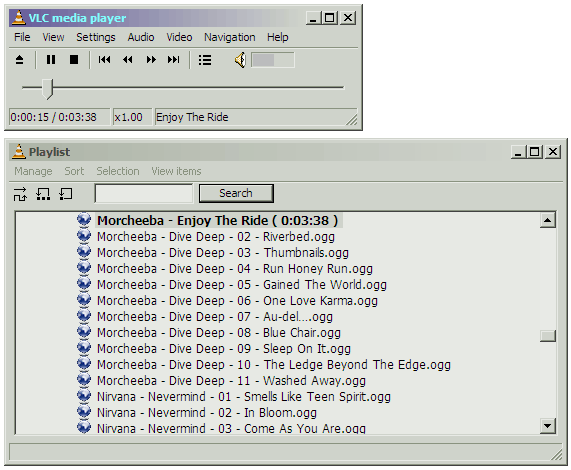Skip to next track

click(174, 59)
